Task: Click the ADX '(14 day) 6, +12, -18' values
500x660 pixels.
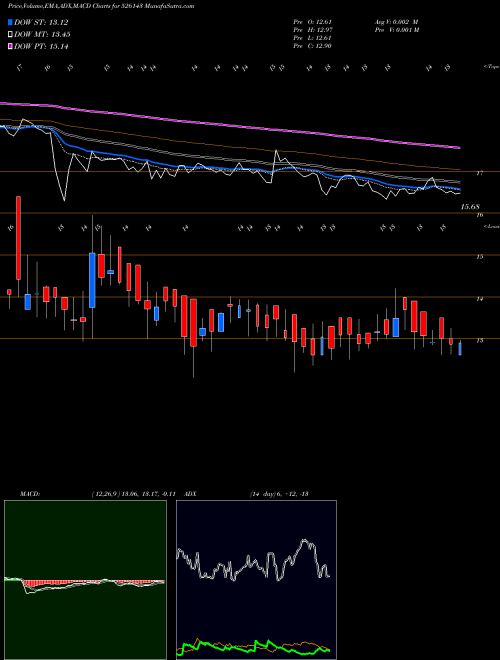Action: tap(279, 494)
